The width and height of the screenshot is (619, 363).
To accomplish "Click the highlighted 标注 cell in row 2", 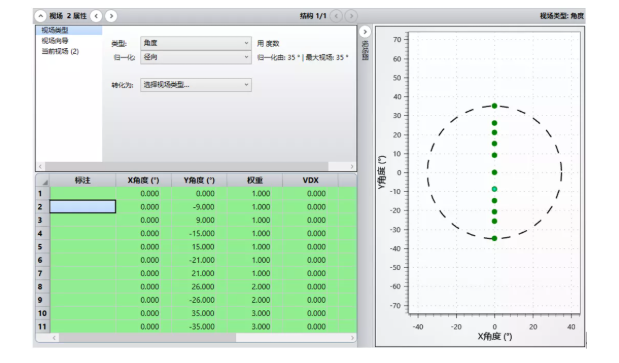I will click(x=83, y=207).
